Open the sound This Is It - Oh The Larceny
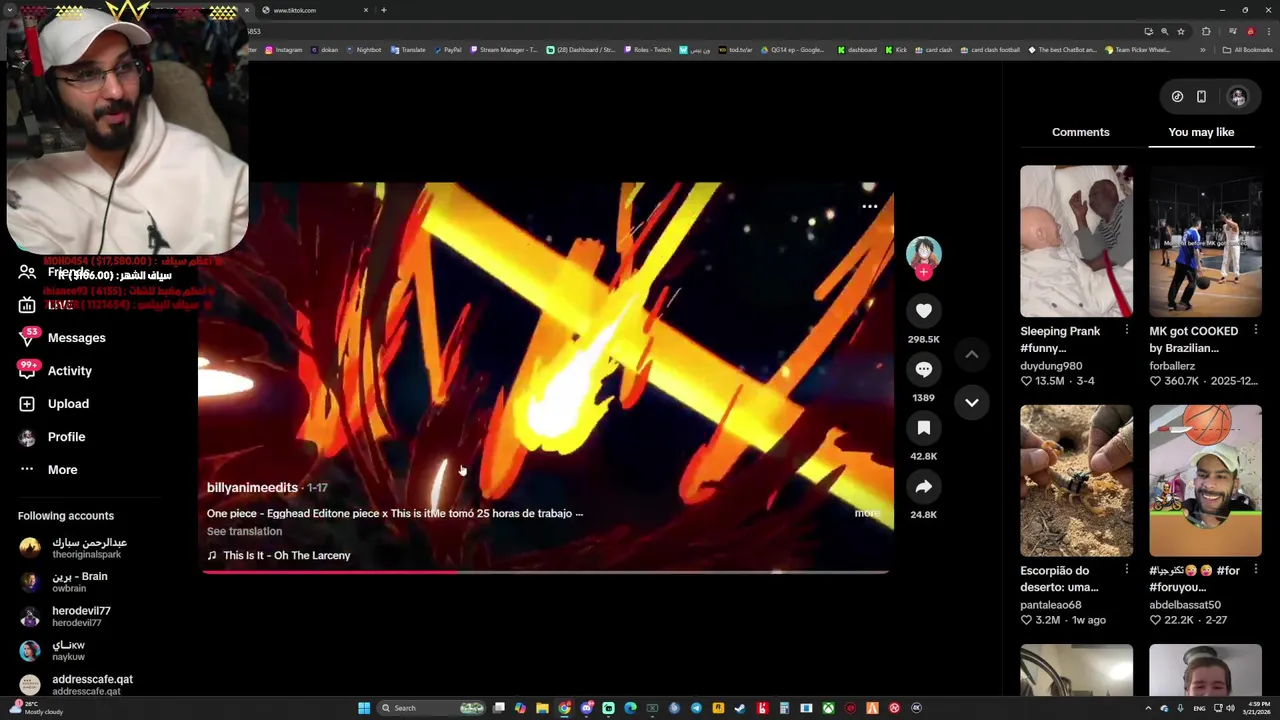The height and width of the screenshot is (720, 1280). coord(287,555)
